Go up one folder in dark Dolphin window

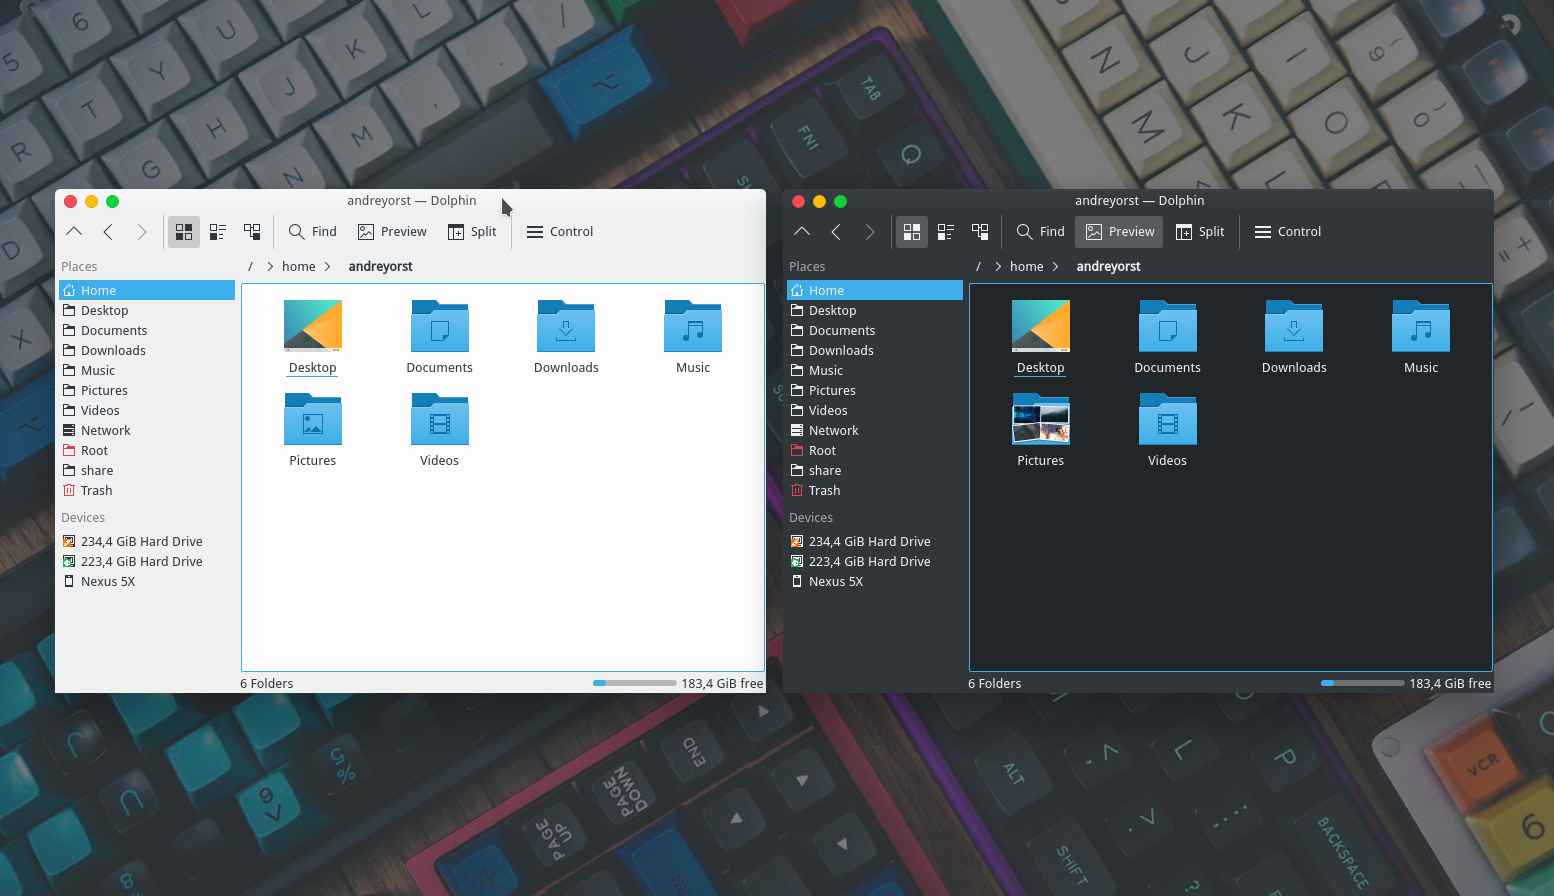coord(802,232)
